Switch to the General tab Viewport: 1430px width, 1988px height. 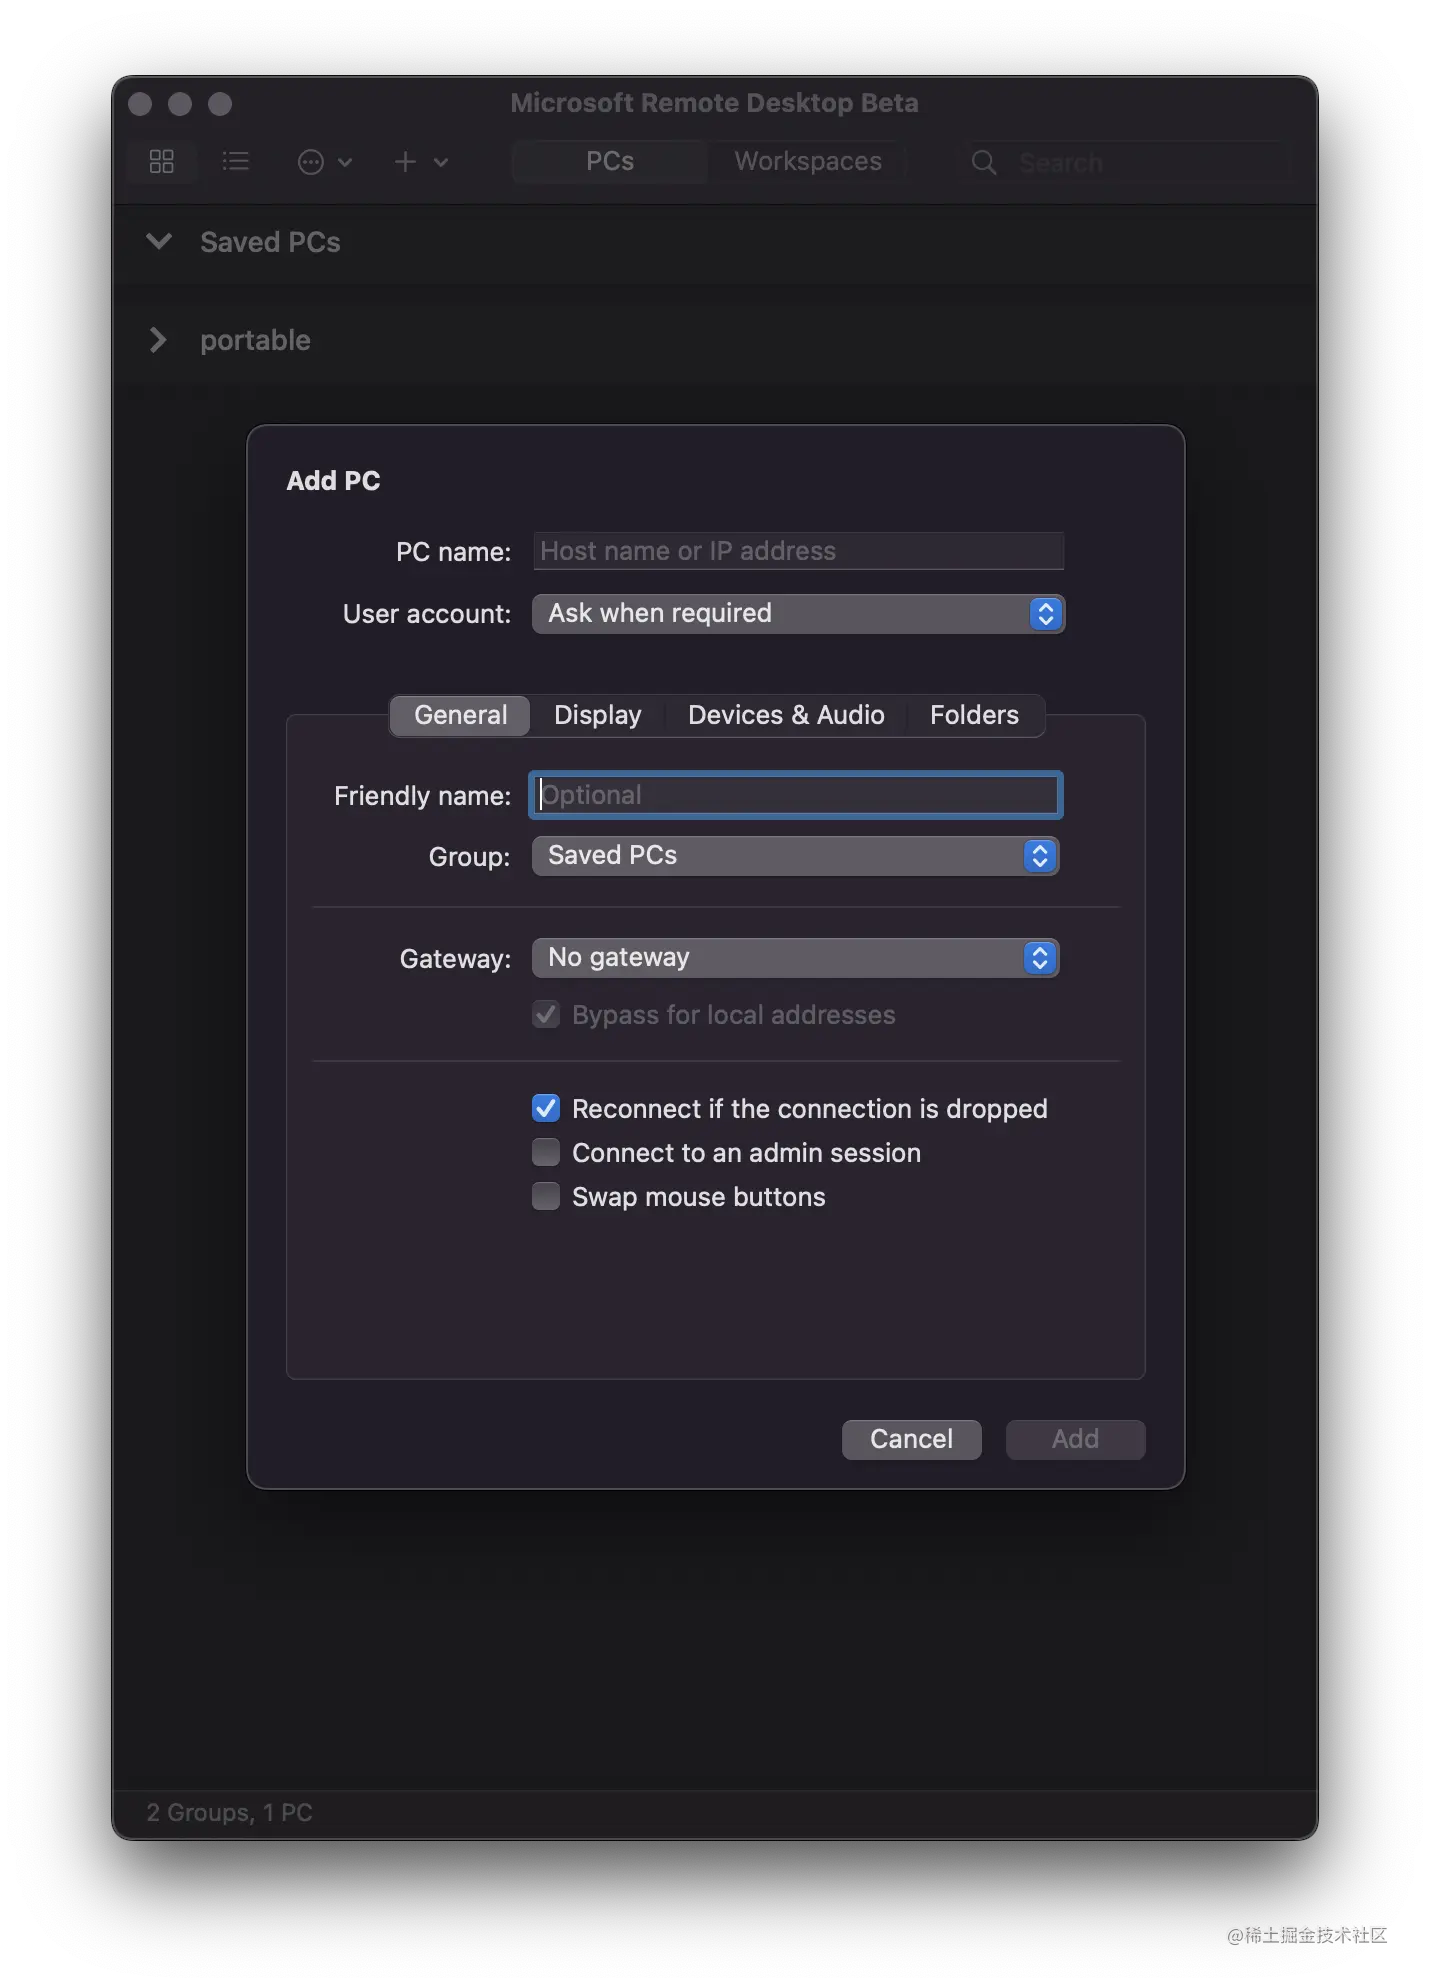460,716
